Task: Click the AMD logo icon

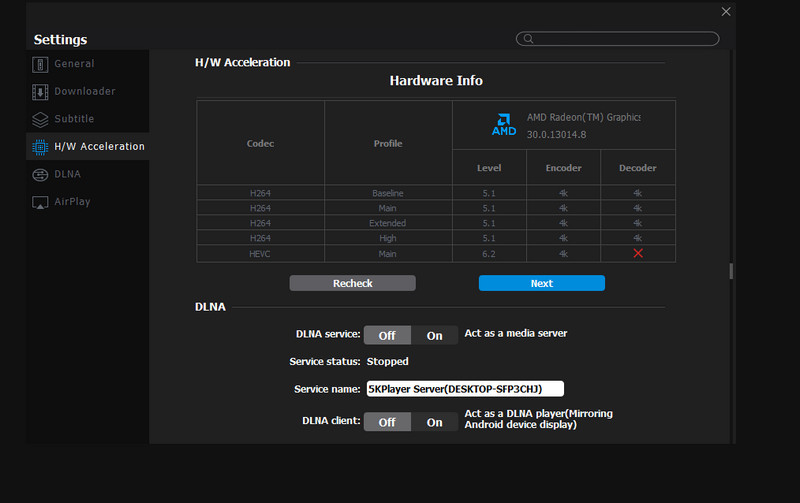Action: pyautogui.click(x=504, y=125)
